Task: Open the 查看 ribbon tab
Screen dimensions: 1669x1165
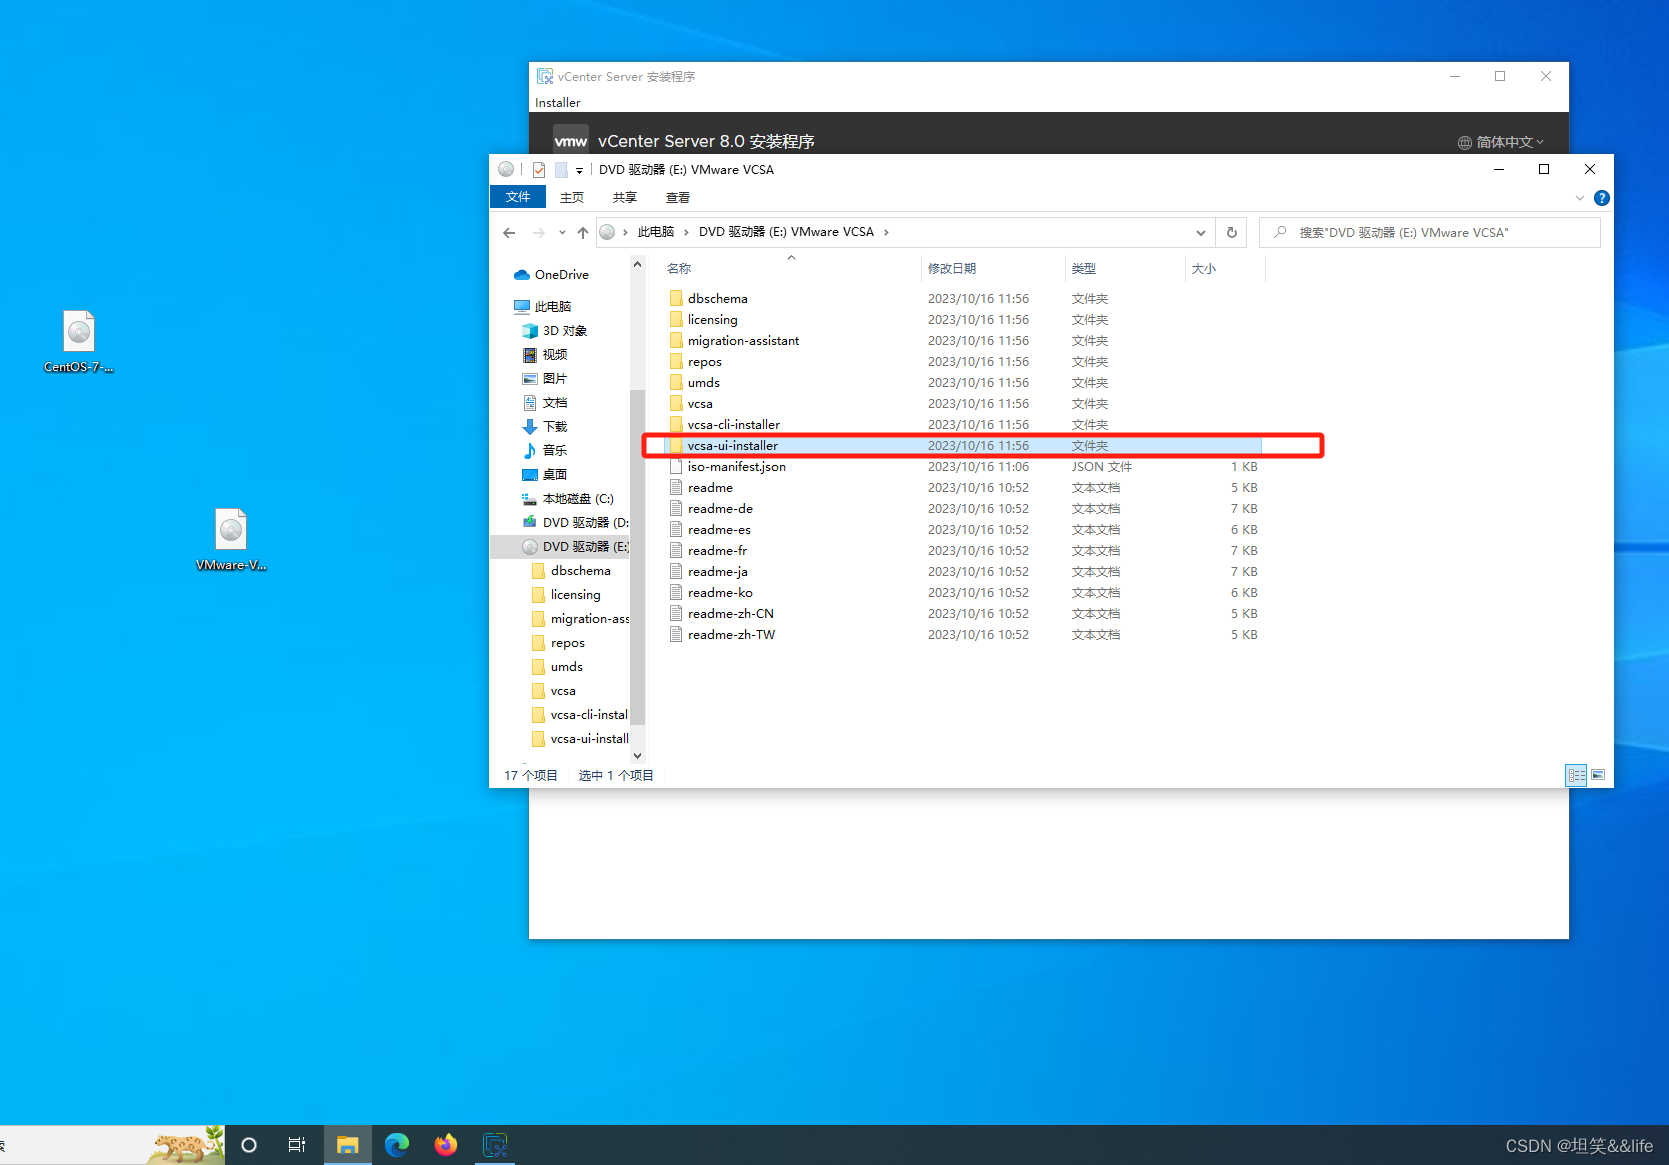Action: [678, 198]
